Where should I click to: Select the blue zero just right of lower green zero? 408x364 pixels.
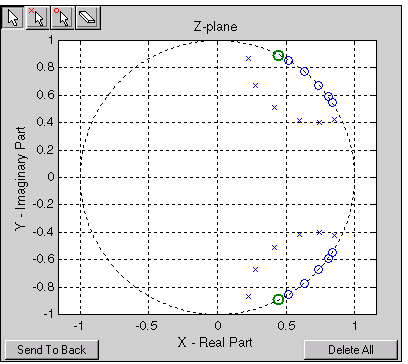(x=289, y=294)
